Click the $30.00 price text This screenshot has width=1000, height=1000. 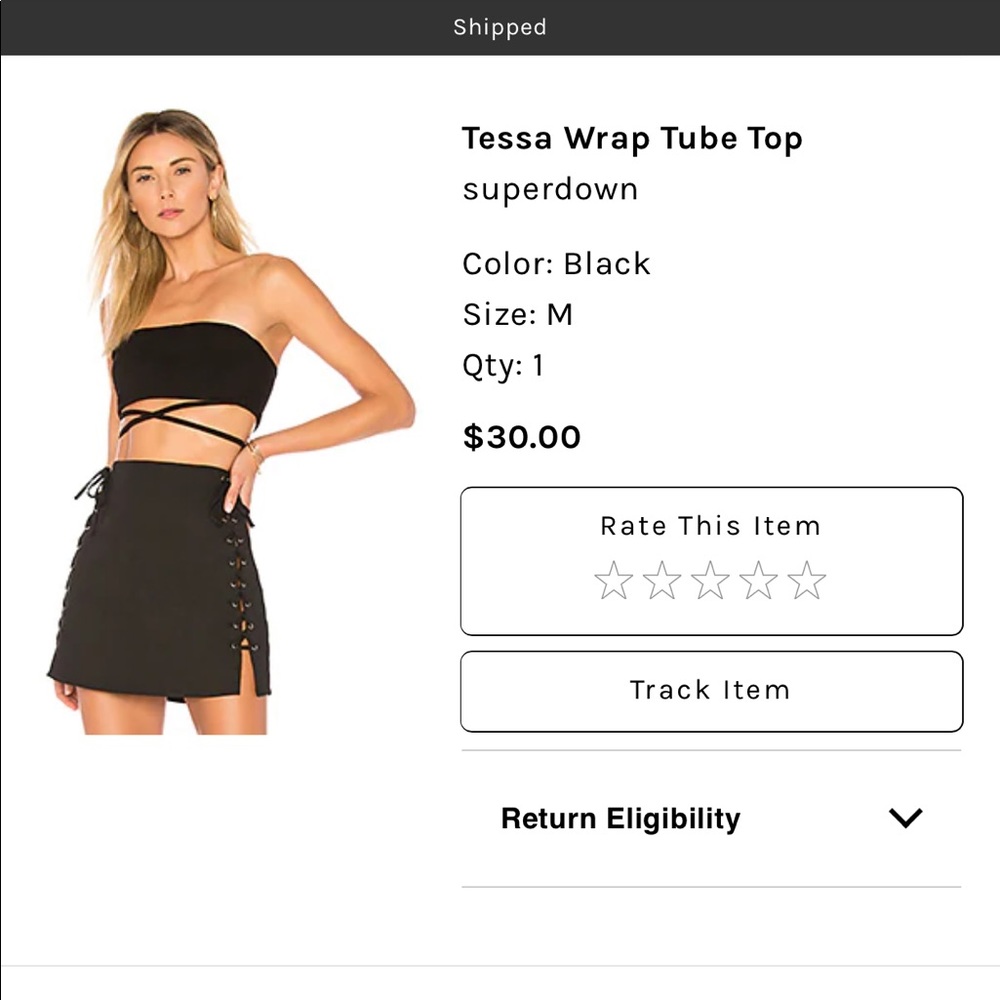pos(520,437)
